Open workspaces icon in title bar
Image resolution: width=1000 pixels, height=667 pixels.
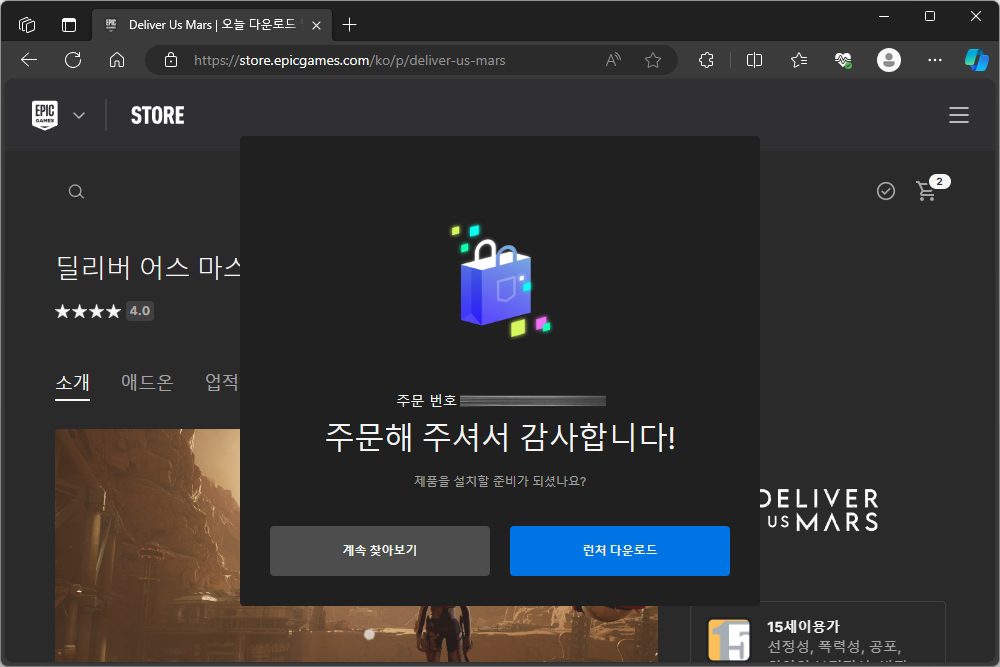pyautogui.click(x=27, y=25)
